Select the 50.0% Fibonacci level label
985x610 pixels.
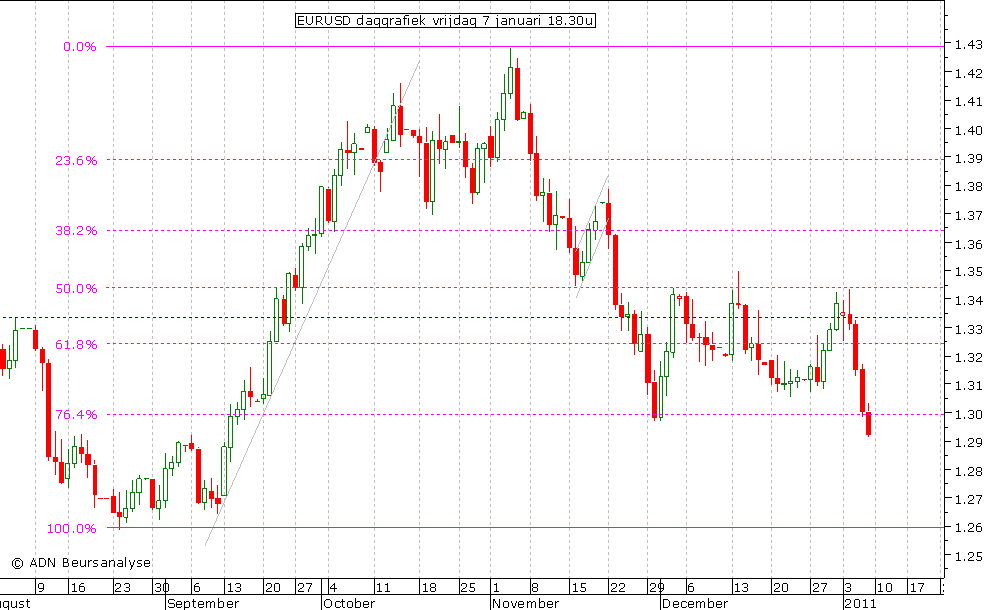click(77, 289)
